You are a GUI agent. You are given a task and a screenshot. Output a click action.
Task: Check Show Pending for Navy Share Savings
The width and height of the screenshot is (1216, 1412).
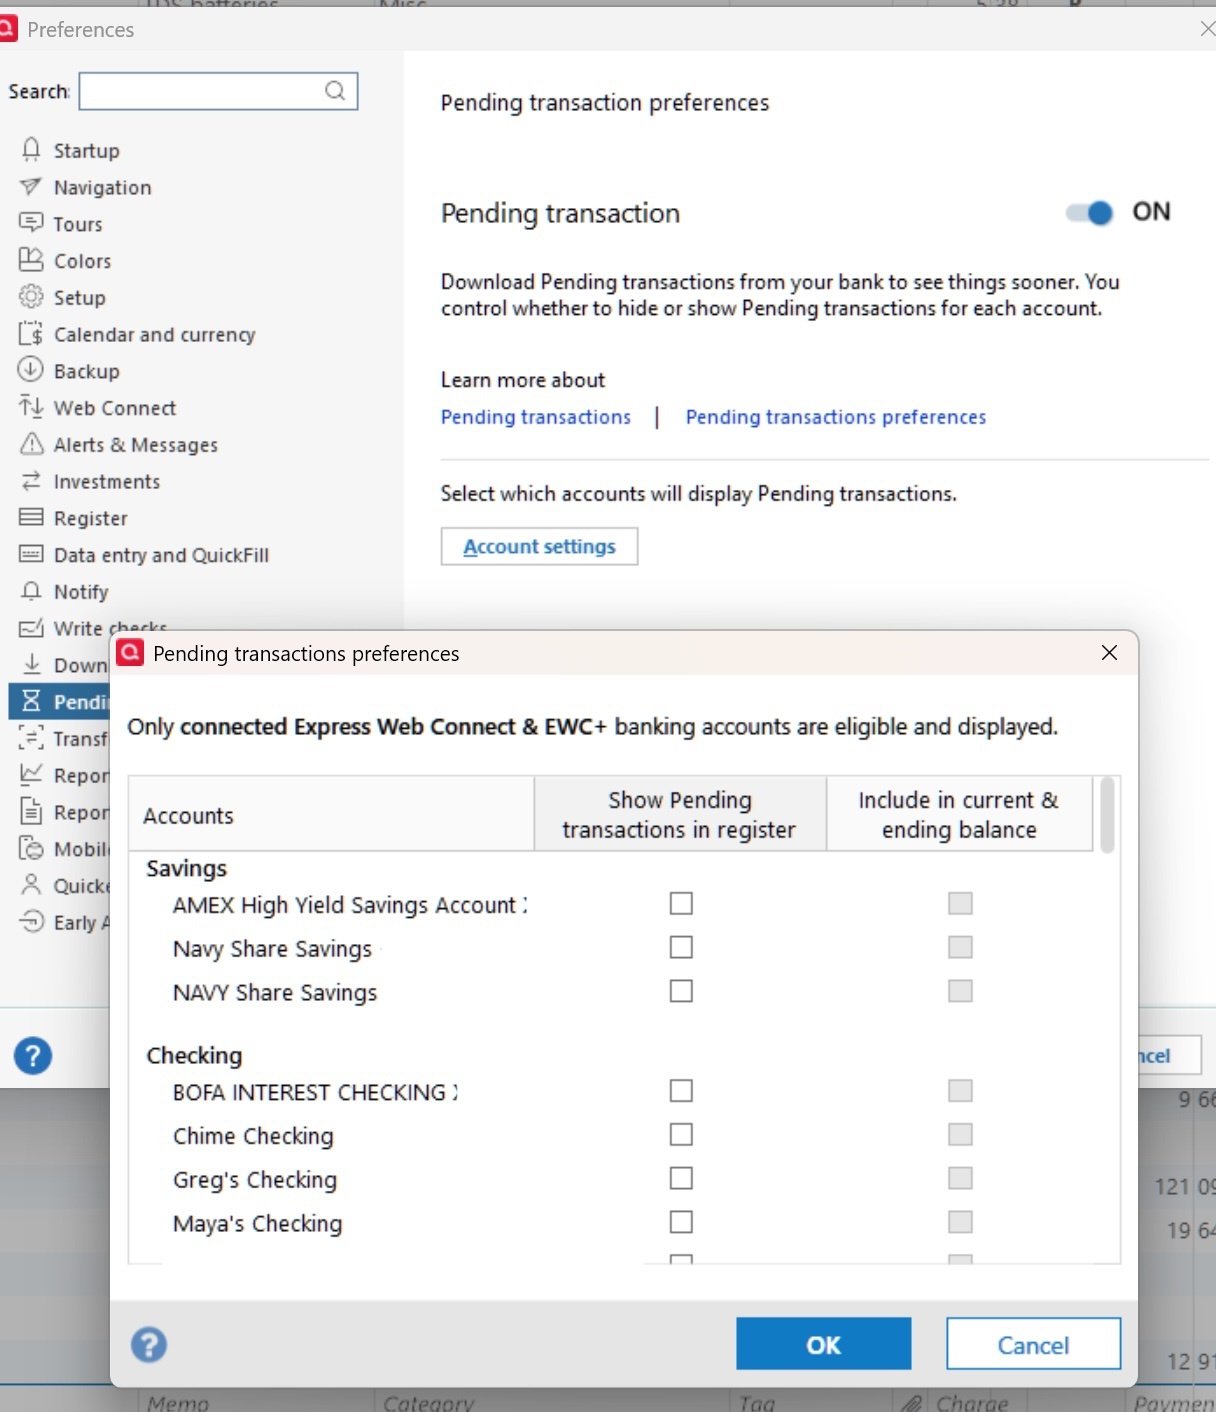coord(681,947)
